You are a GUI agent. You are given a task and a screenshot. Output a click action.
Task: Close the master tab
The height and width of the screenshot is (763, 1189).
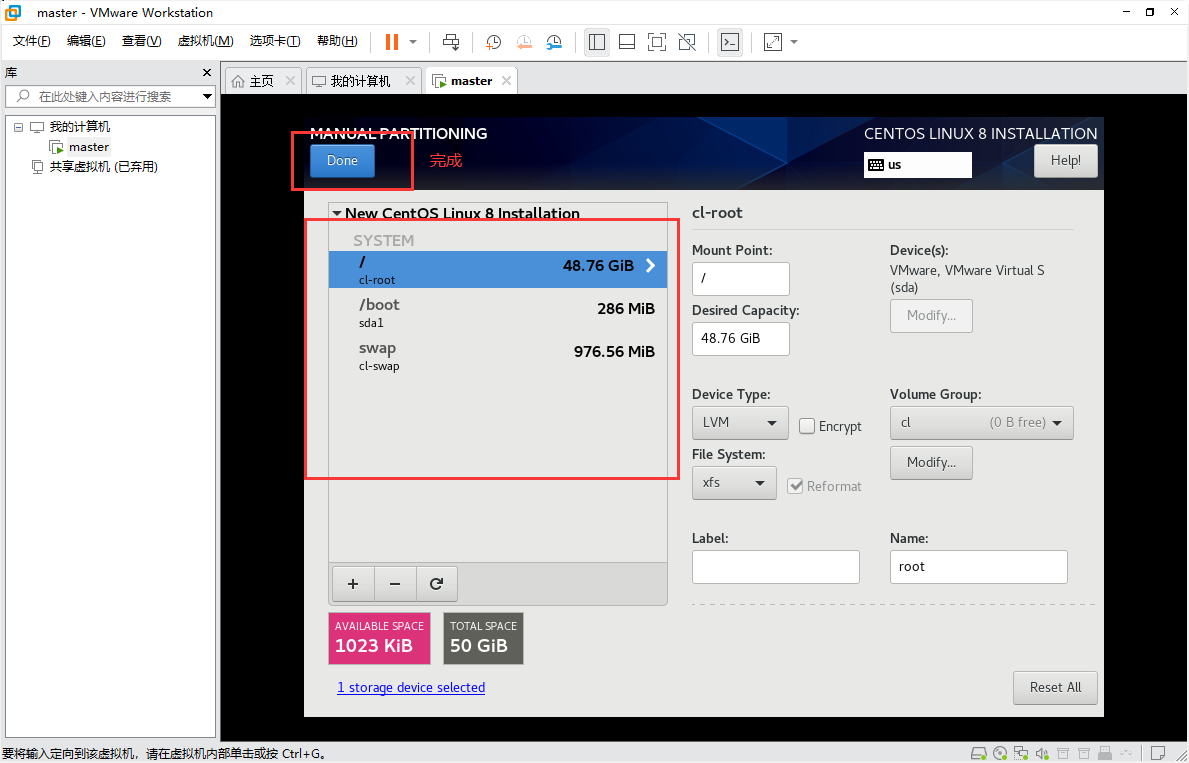(x=507, y=80)
